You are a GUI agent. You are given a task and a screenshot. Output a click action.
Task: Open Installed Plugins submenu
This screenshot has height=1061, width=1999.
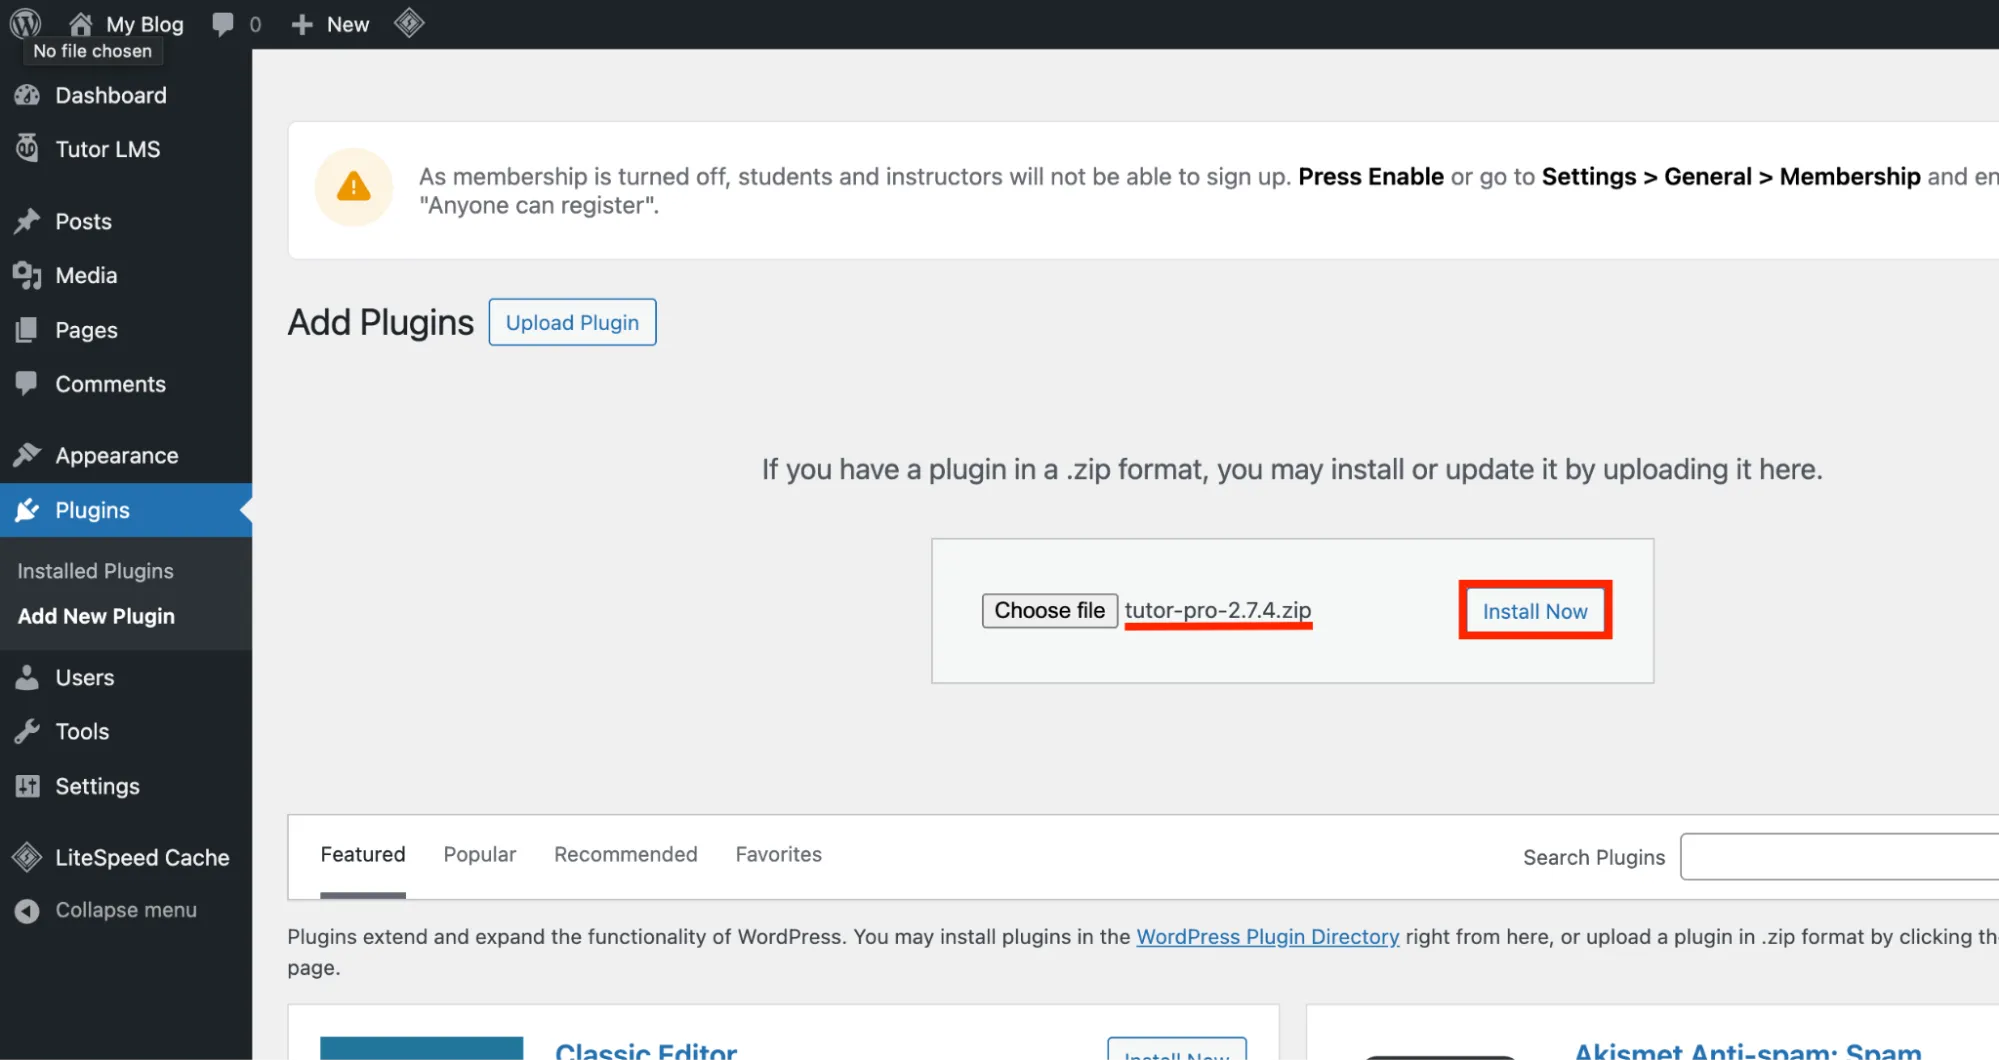(95, 571)
